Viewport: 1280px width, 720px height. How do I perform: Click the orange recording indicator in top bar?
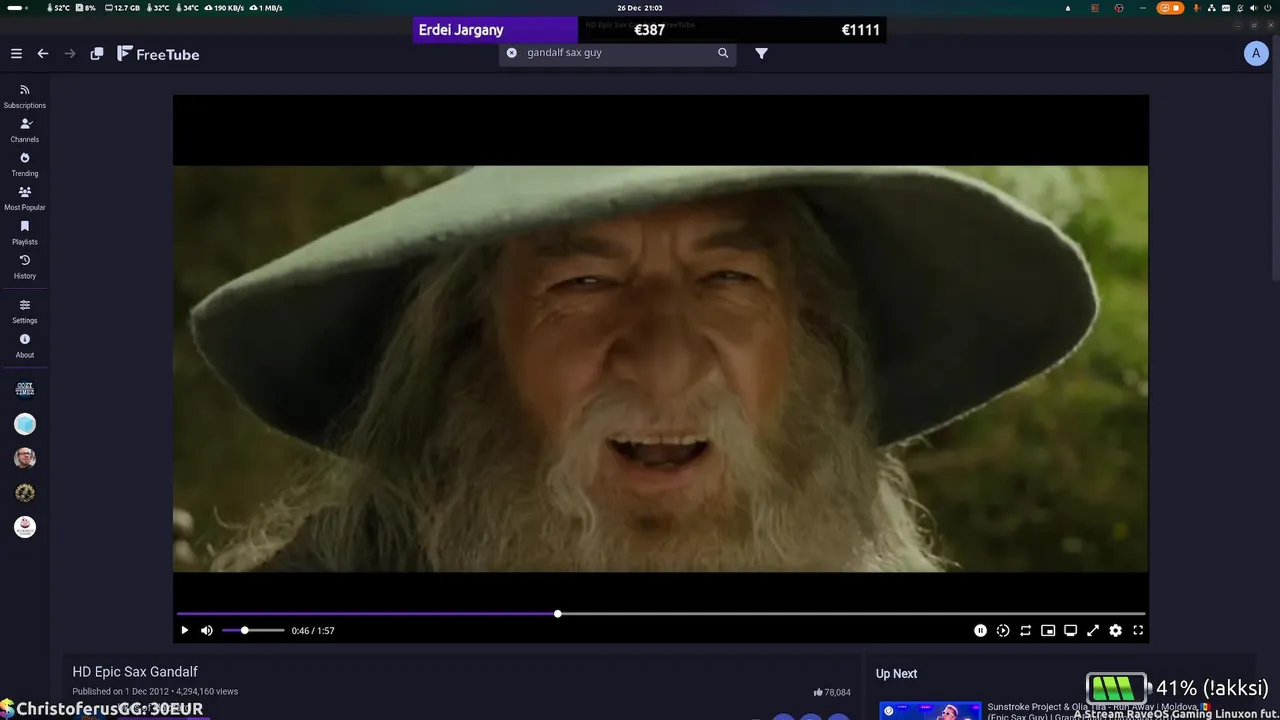[1170, 8]
